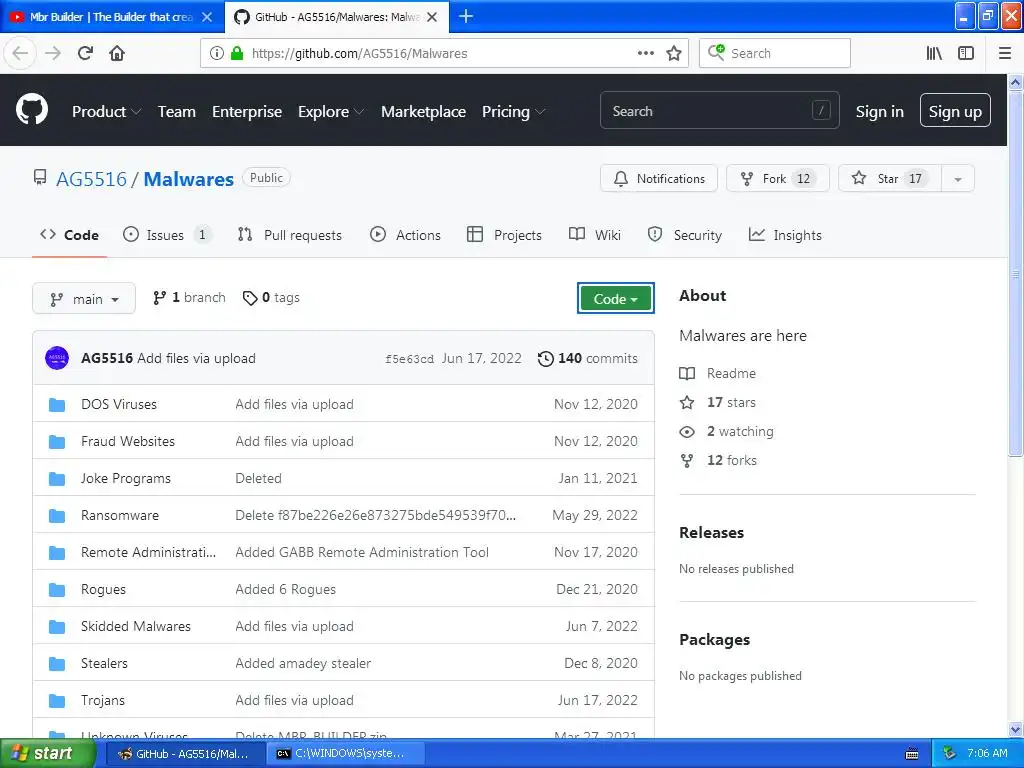1024x768 pixels.
Task: Reload the page with the refresh icon
Action: (85, 53)
